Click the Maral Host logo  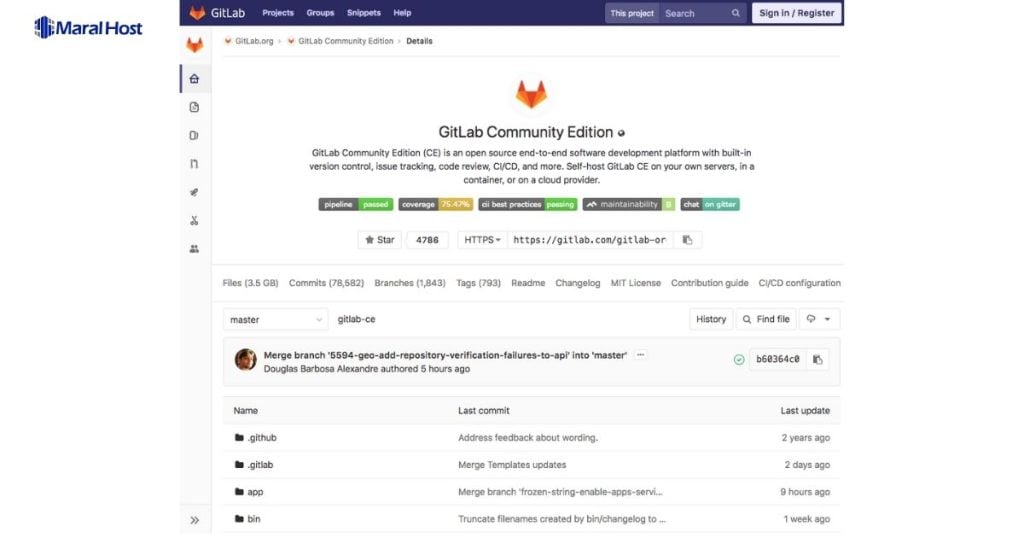click(x=88, y=27)
